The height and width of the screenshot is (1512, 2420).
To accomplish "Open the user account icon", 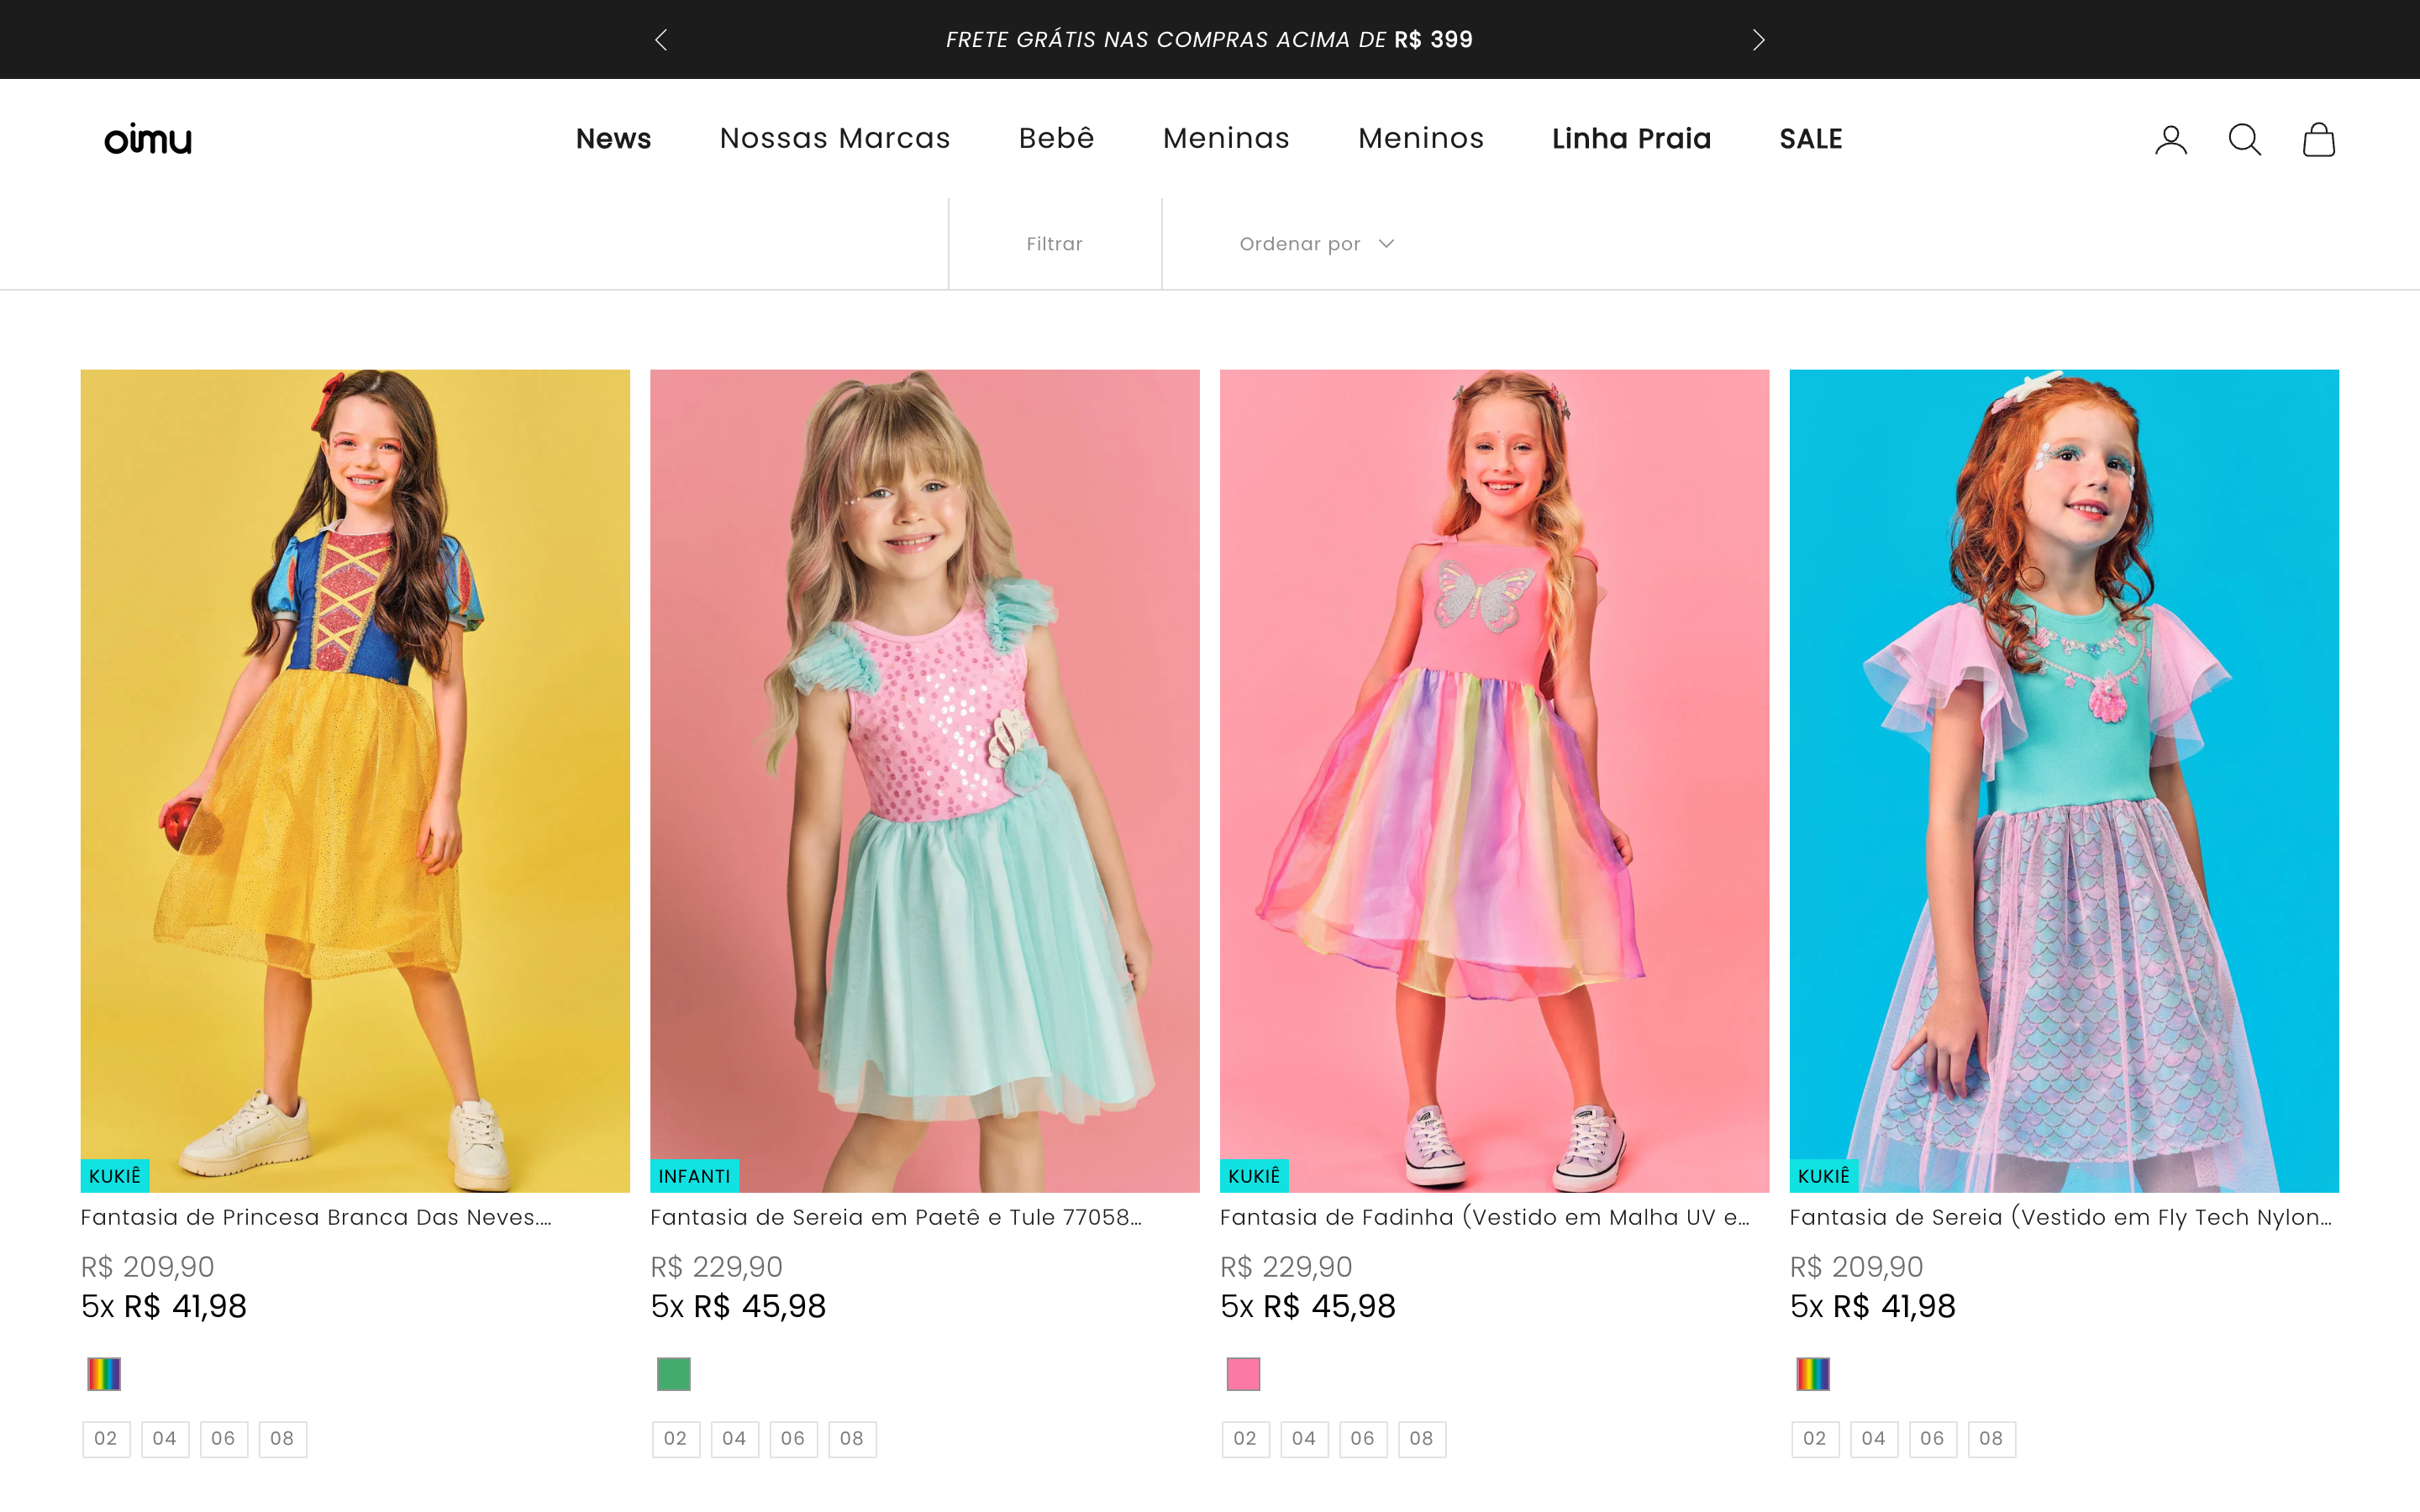I will (x=2170, y=140).
